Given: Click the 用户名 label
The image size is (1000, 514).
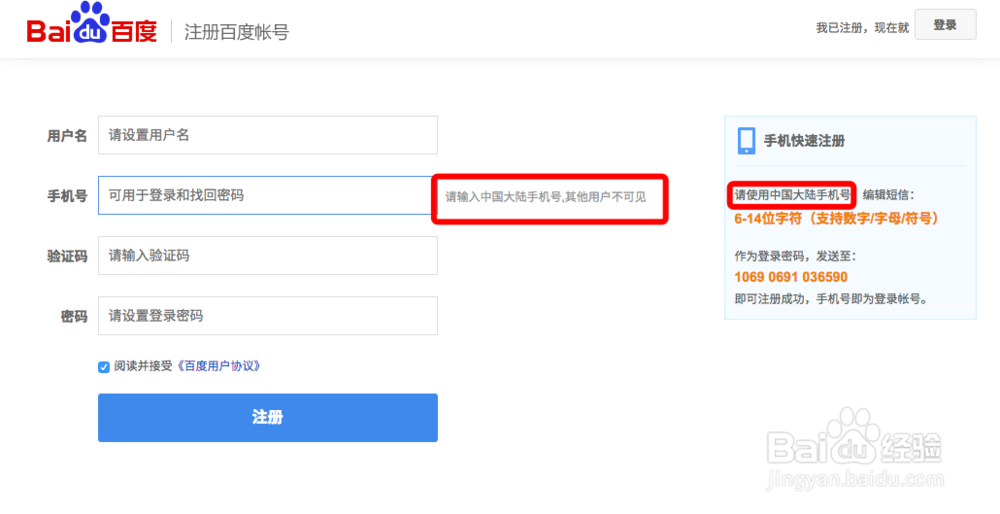Looking at the screenshot, I should pyautogui.click(x=67, y=136).
